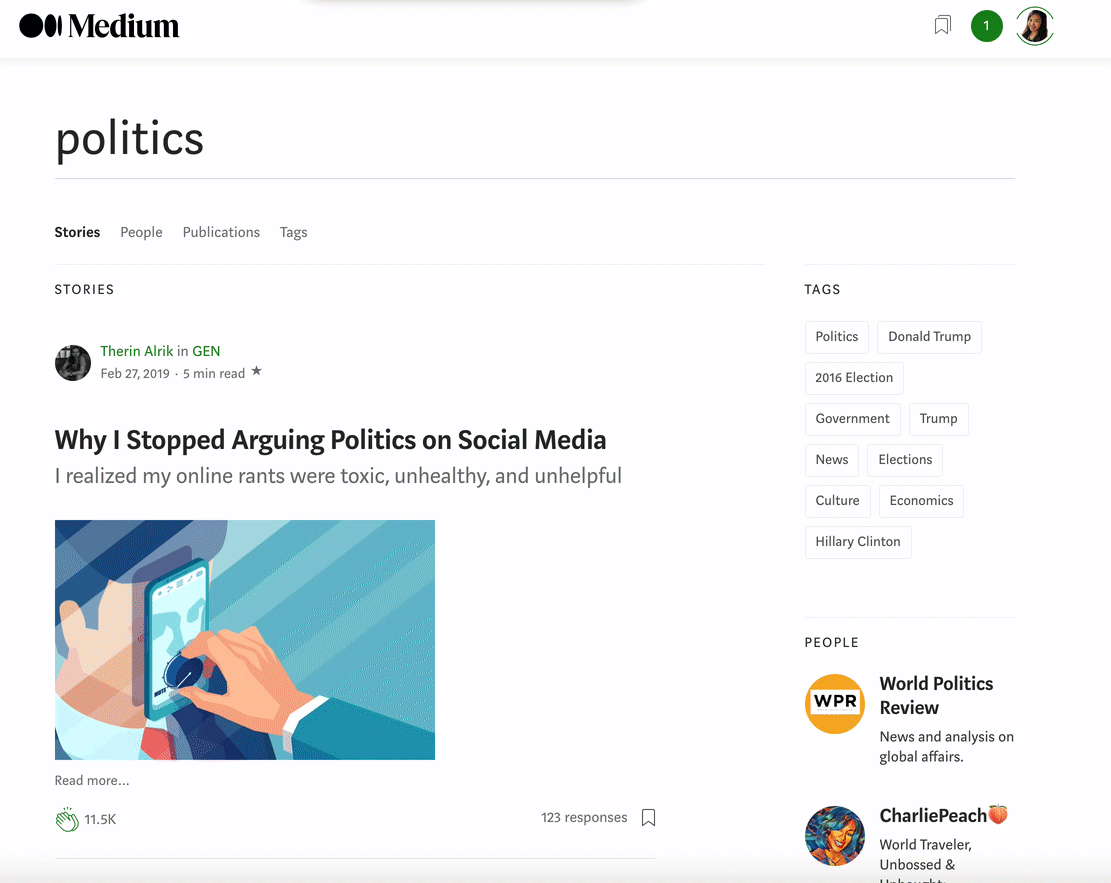The width and height of the screenshot is (1111, 883).
Task: Open World Politics Review WPR avatar
Action: (x=835, y=704)
